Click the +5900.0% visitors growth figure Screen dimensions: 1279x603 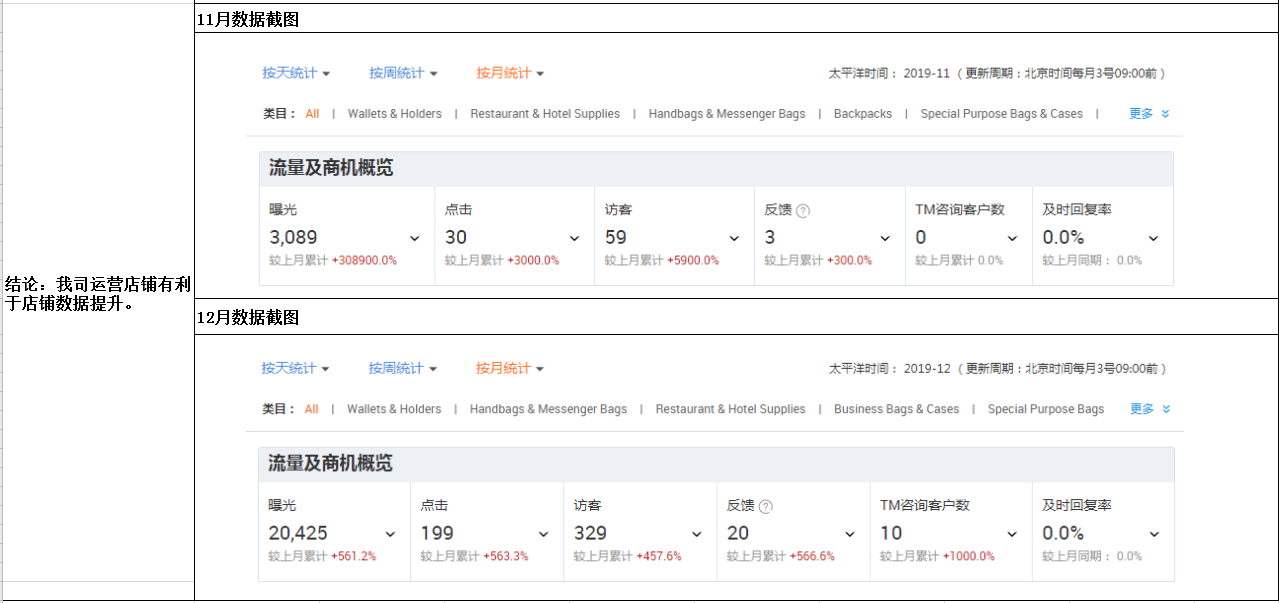tap(692, 260)
